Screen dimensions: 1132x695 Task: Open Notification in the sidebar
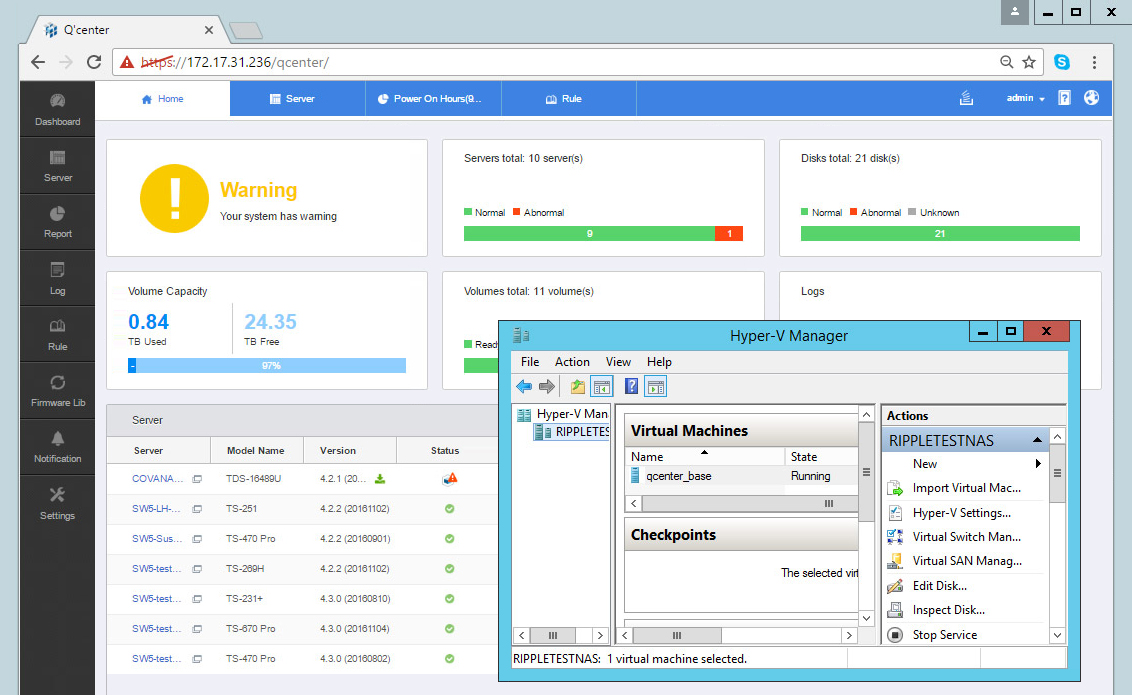[58, 447]
